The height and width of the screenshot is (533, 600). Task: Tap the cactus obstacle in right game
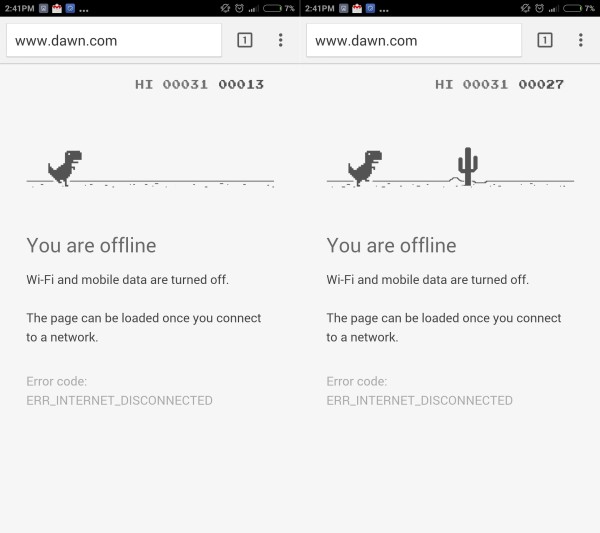pos(468,166)
